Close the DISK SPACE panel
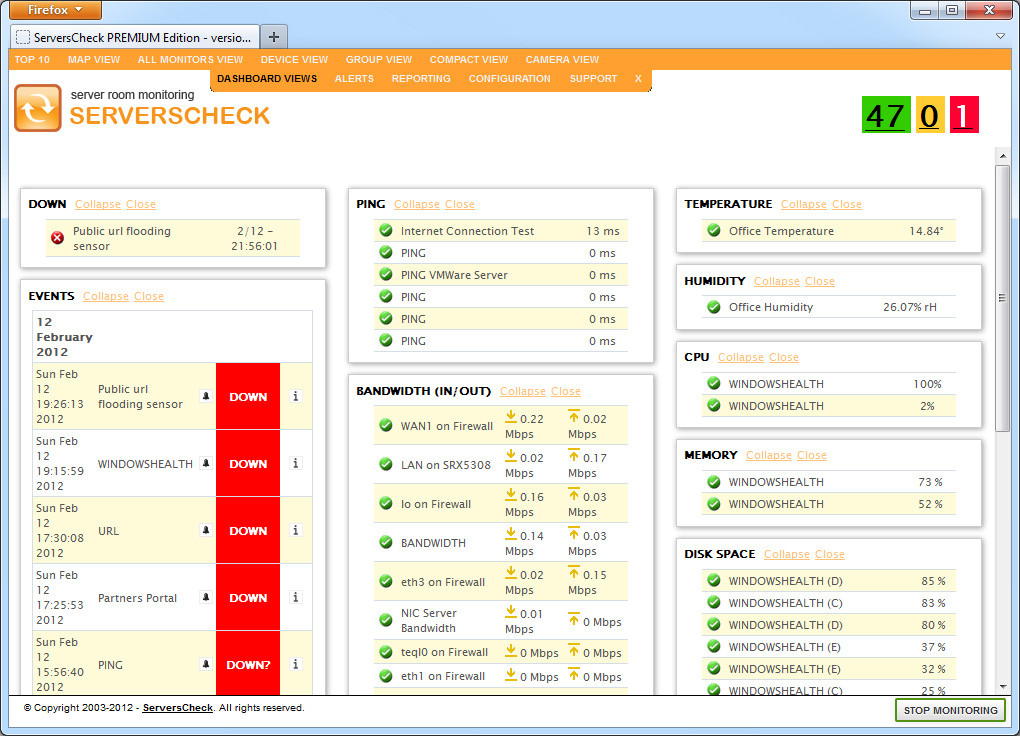 point(830,554)
